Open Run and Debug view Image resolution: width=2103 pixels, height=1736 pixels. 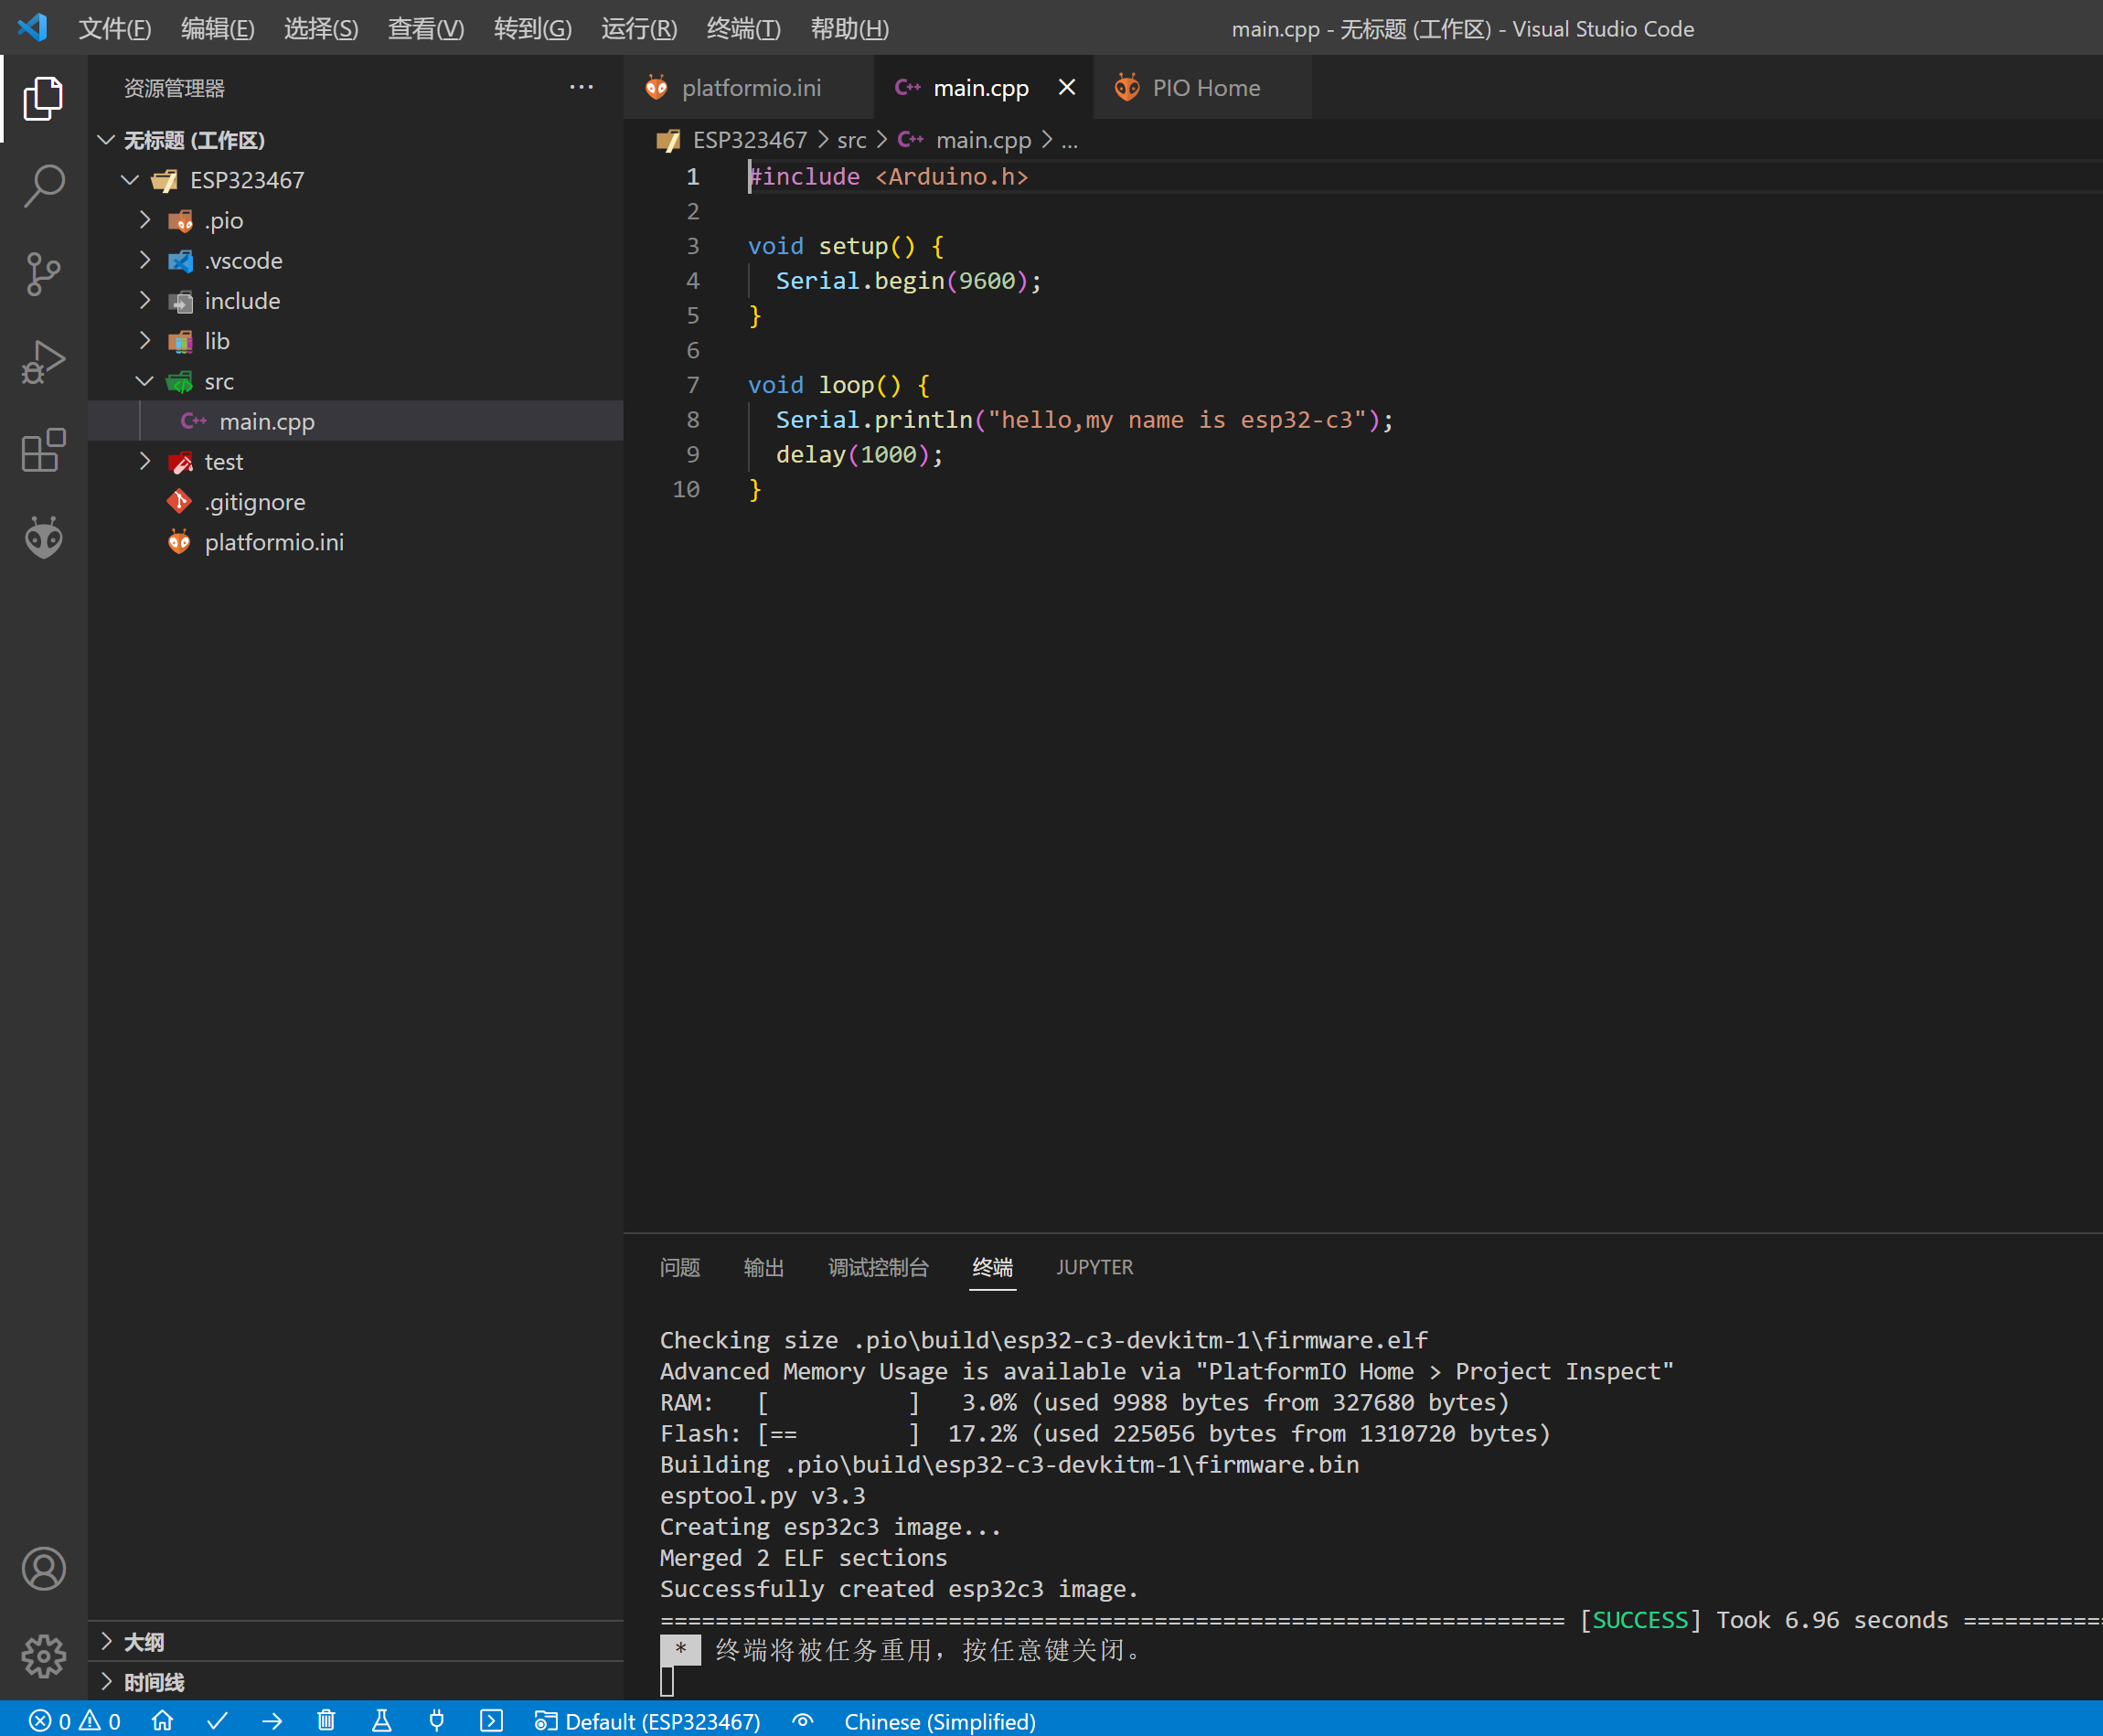(x=43, y=362)
